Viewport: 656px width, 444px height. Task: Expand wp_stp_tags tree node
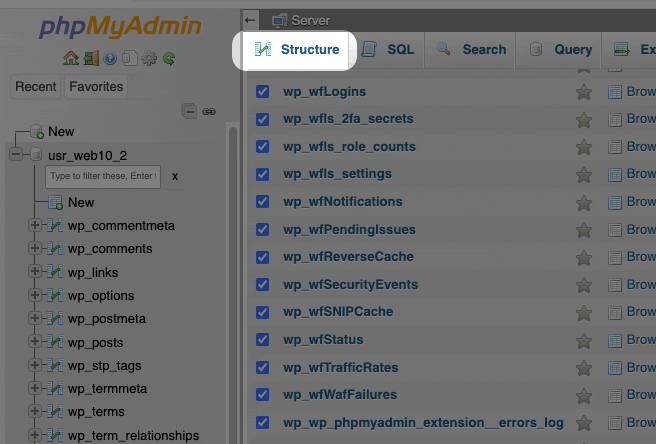tap(35, 365)
